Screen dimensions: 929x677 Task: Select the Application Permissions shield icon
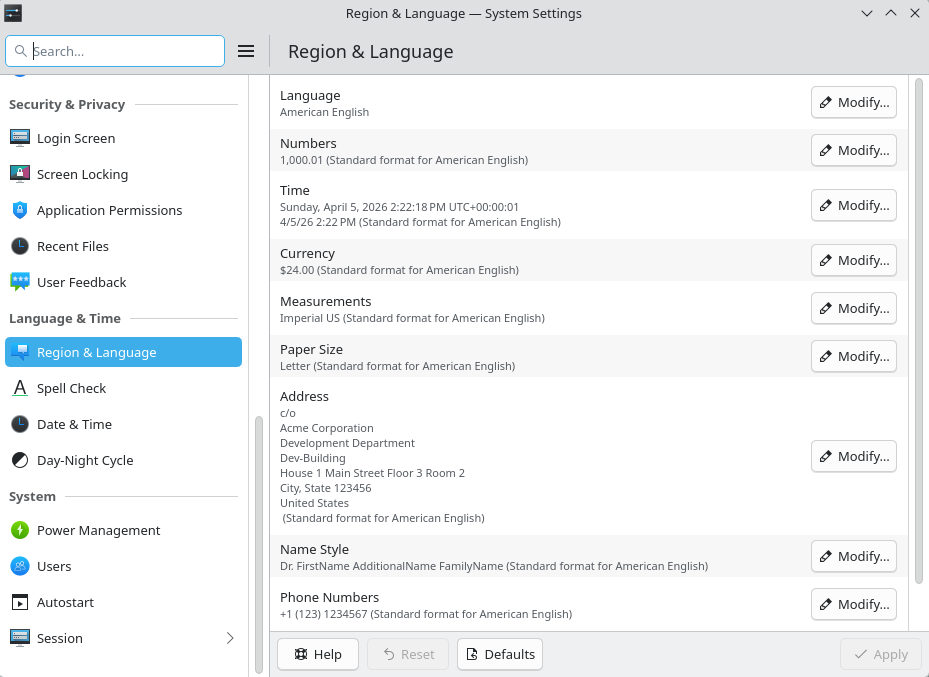20,210
